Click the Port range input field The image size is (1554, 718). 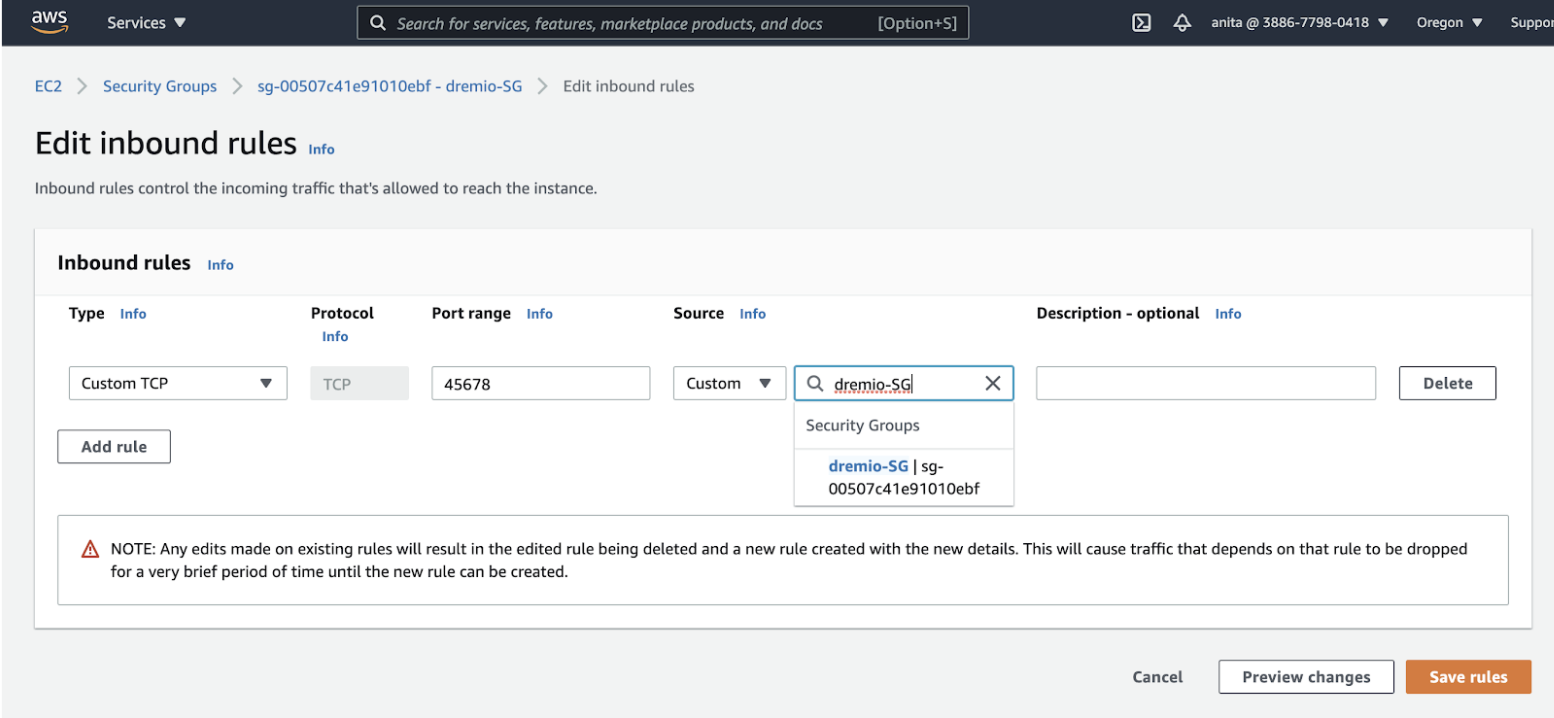point(540,384)
